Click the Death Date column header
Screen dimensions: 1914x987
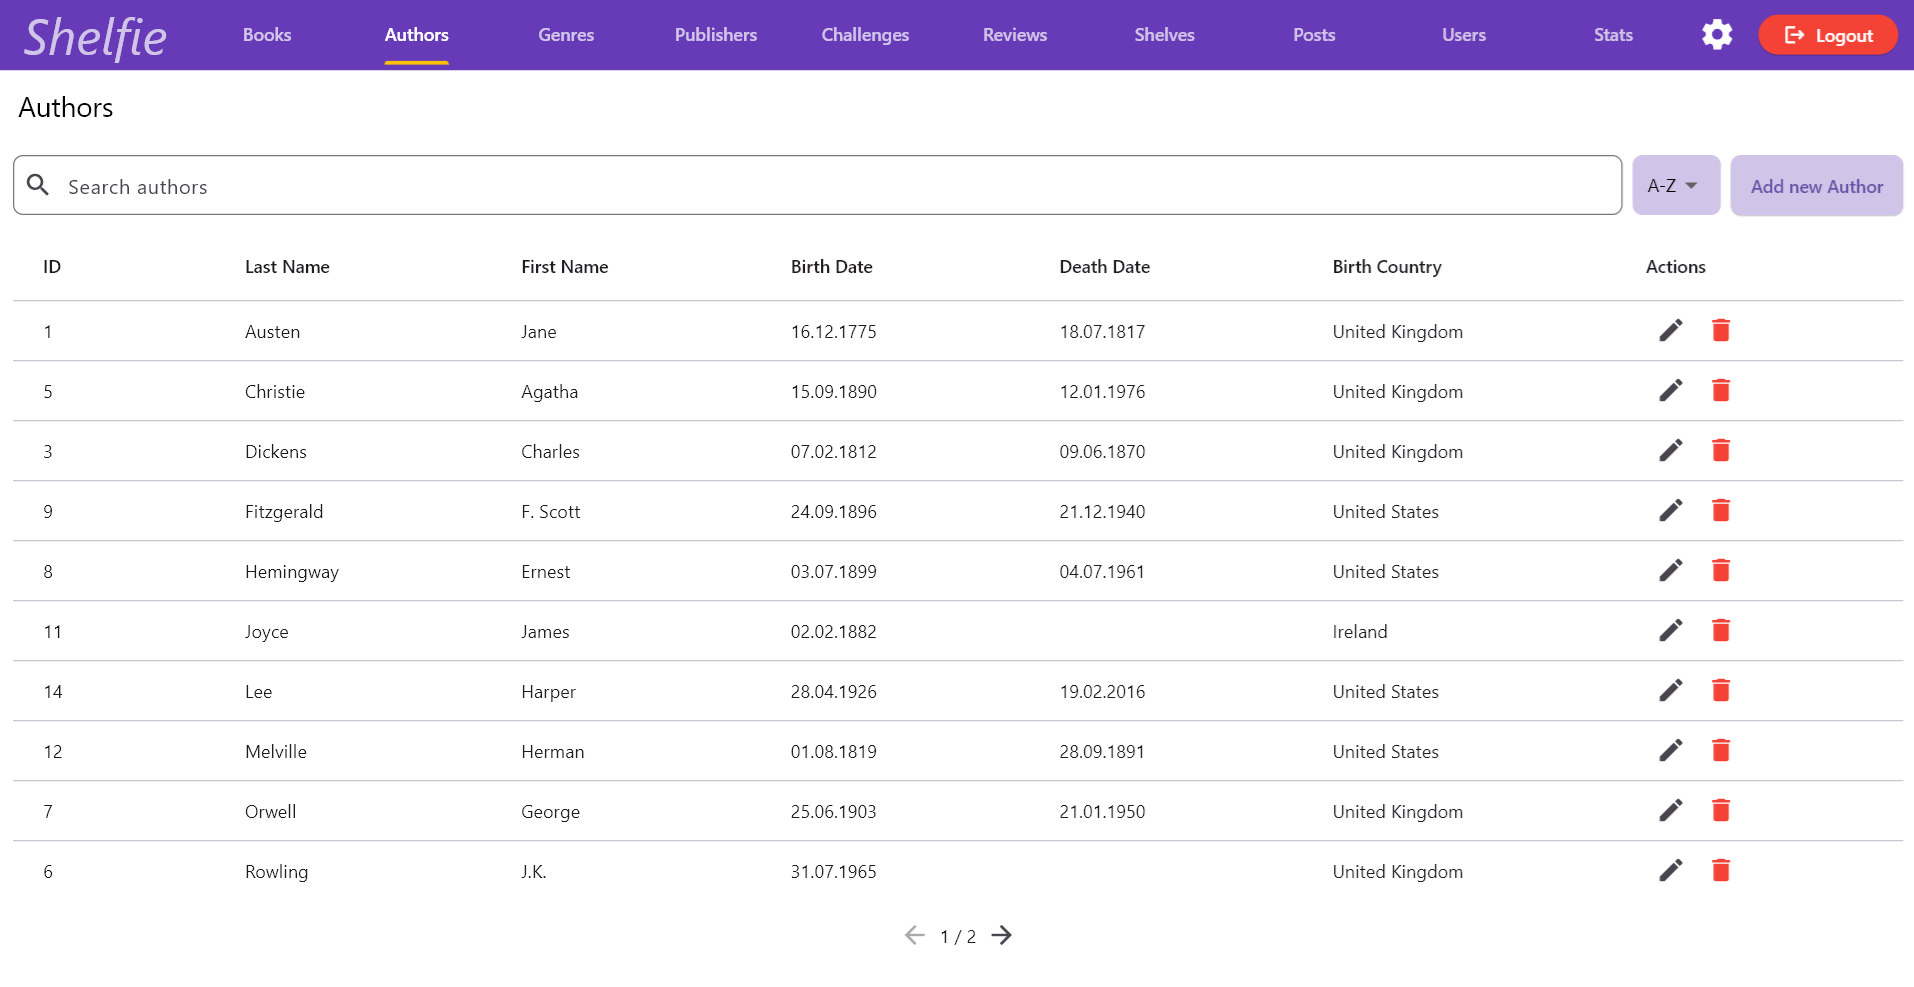[1104, 267]
